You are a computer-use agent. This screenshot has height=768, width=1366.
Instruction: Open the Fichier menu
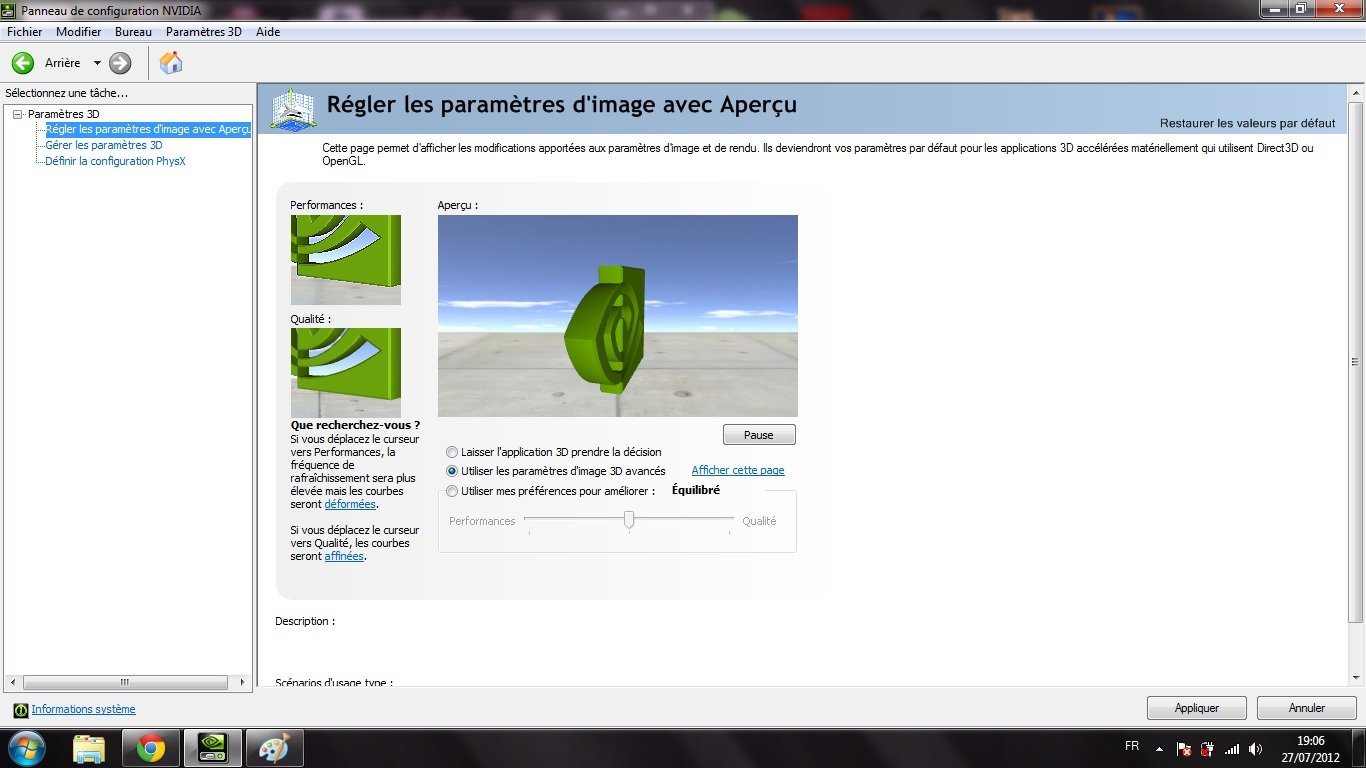coord(25,32)
